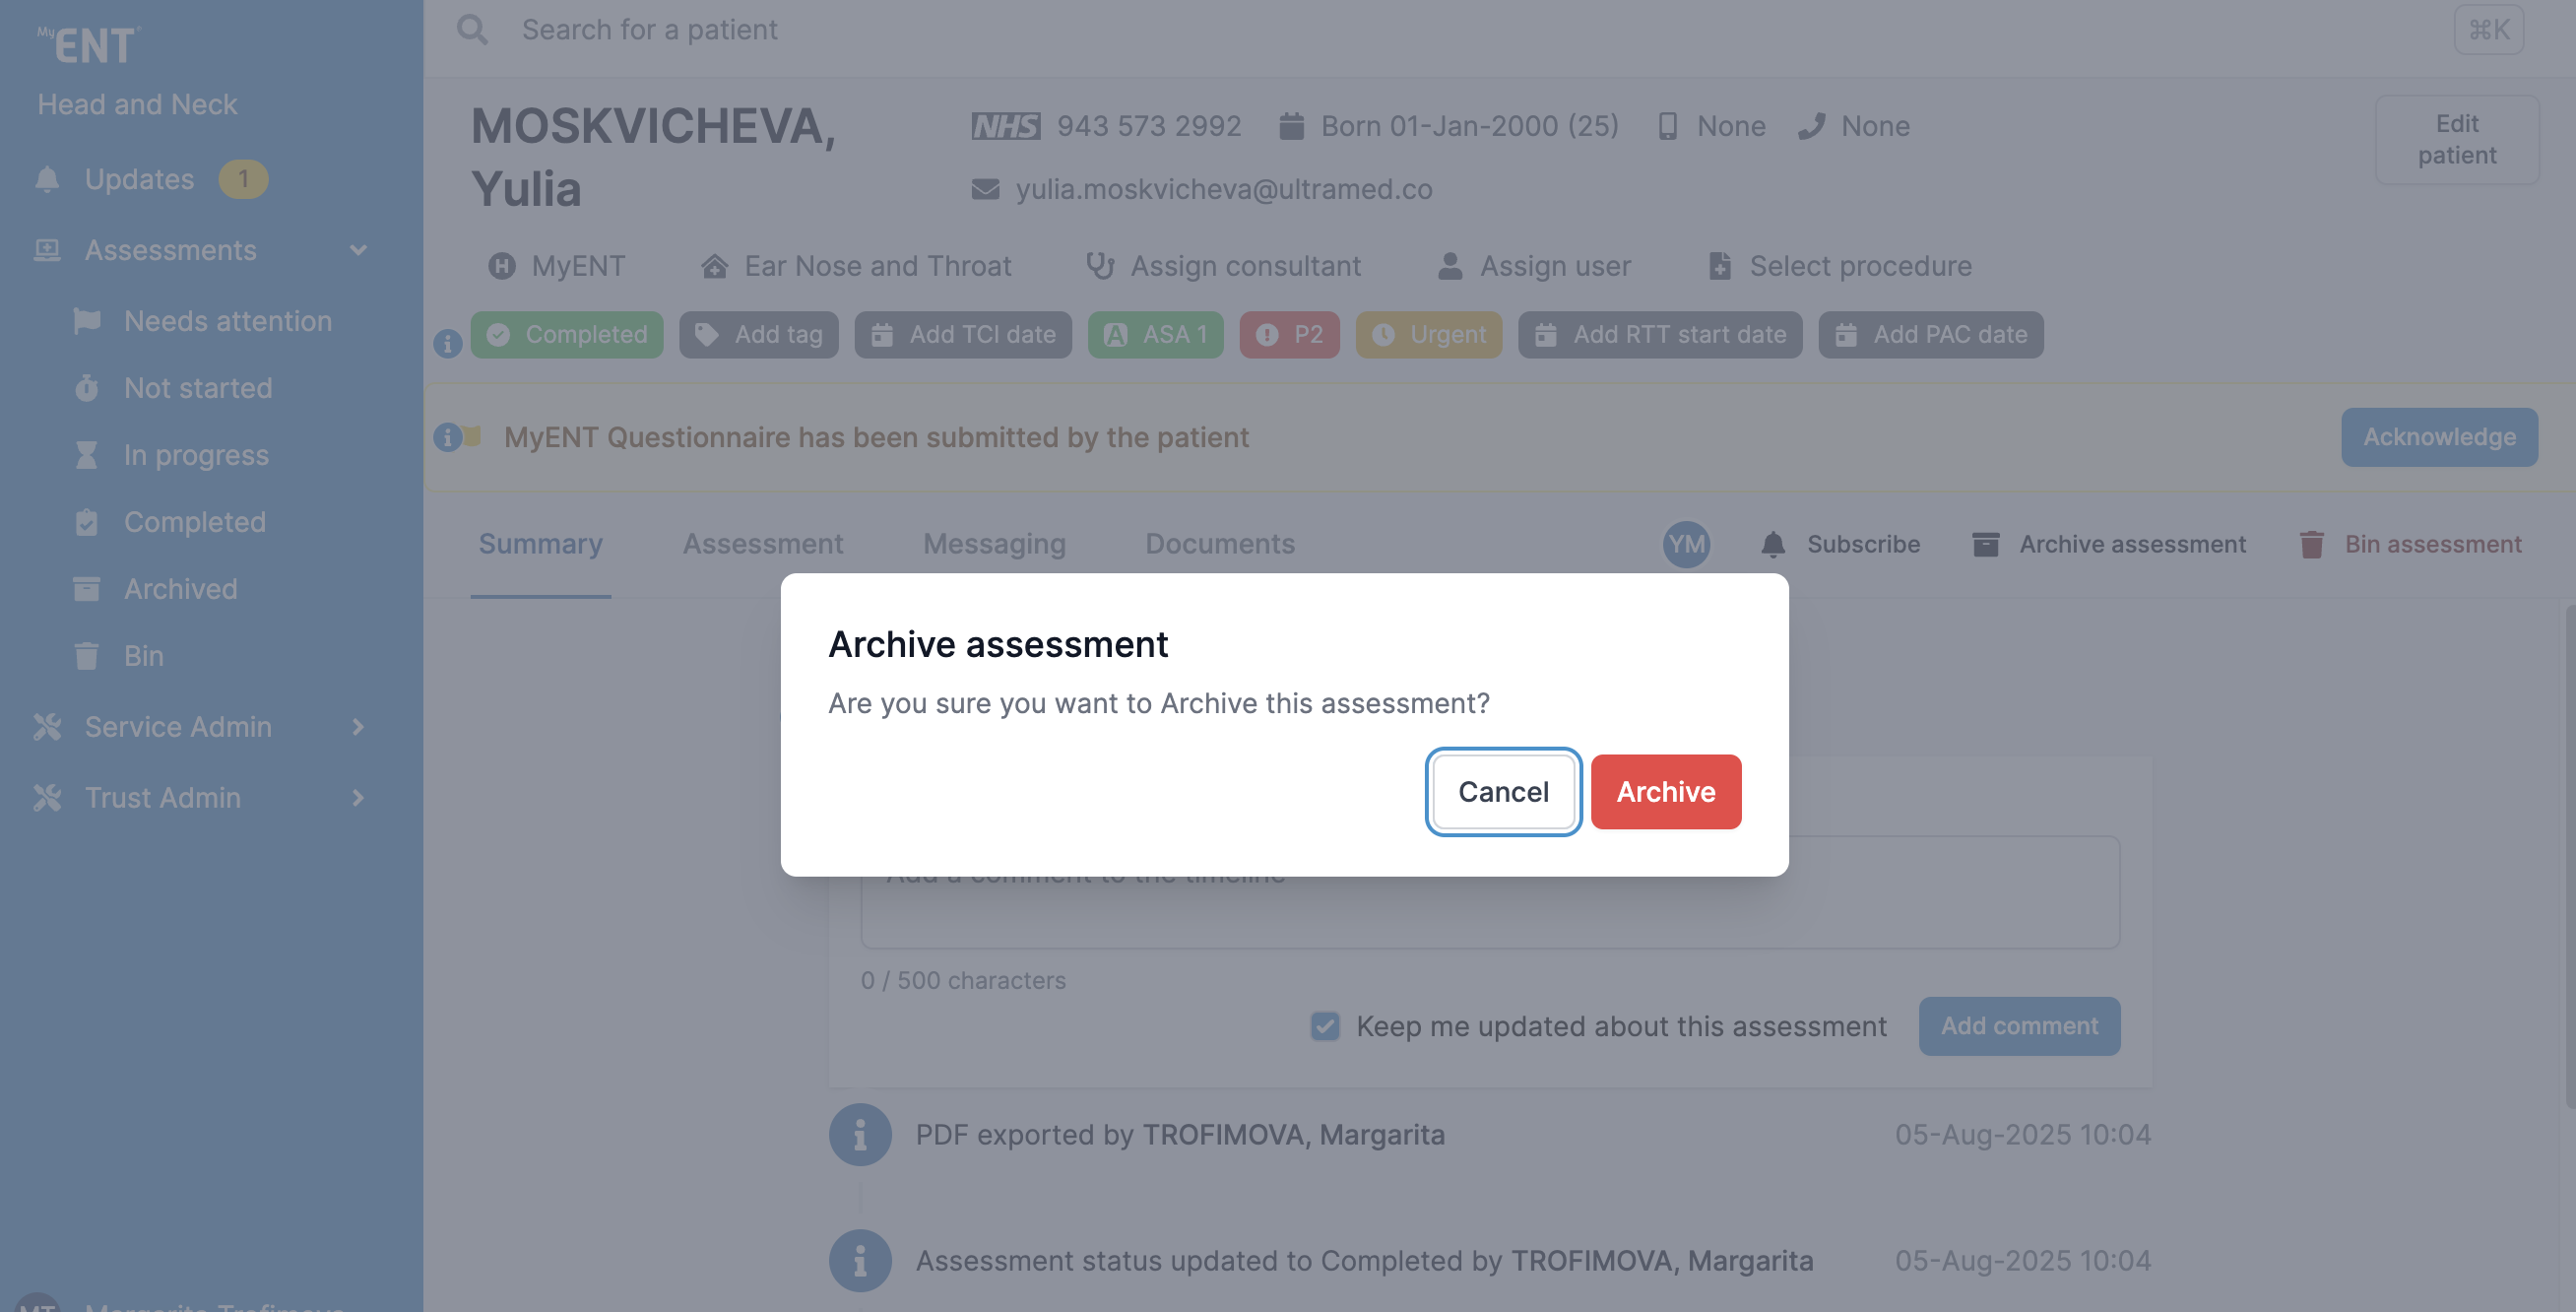This screenshot has height=1312, width=2576.
Task: Click the YM user avatar
Action: pos(1686,544)
